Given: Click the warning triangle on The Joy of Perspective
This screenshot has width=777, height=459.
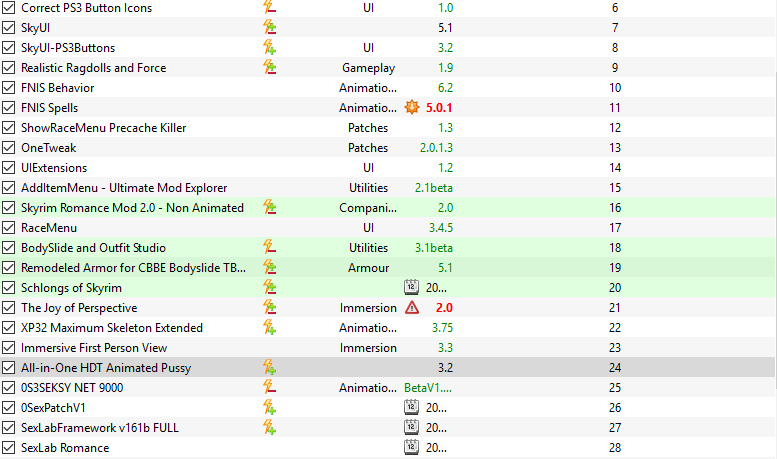Looking at the screenshot, I should tap(412, 308).
